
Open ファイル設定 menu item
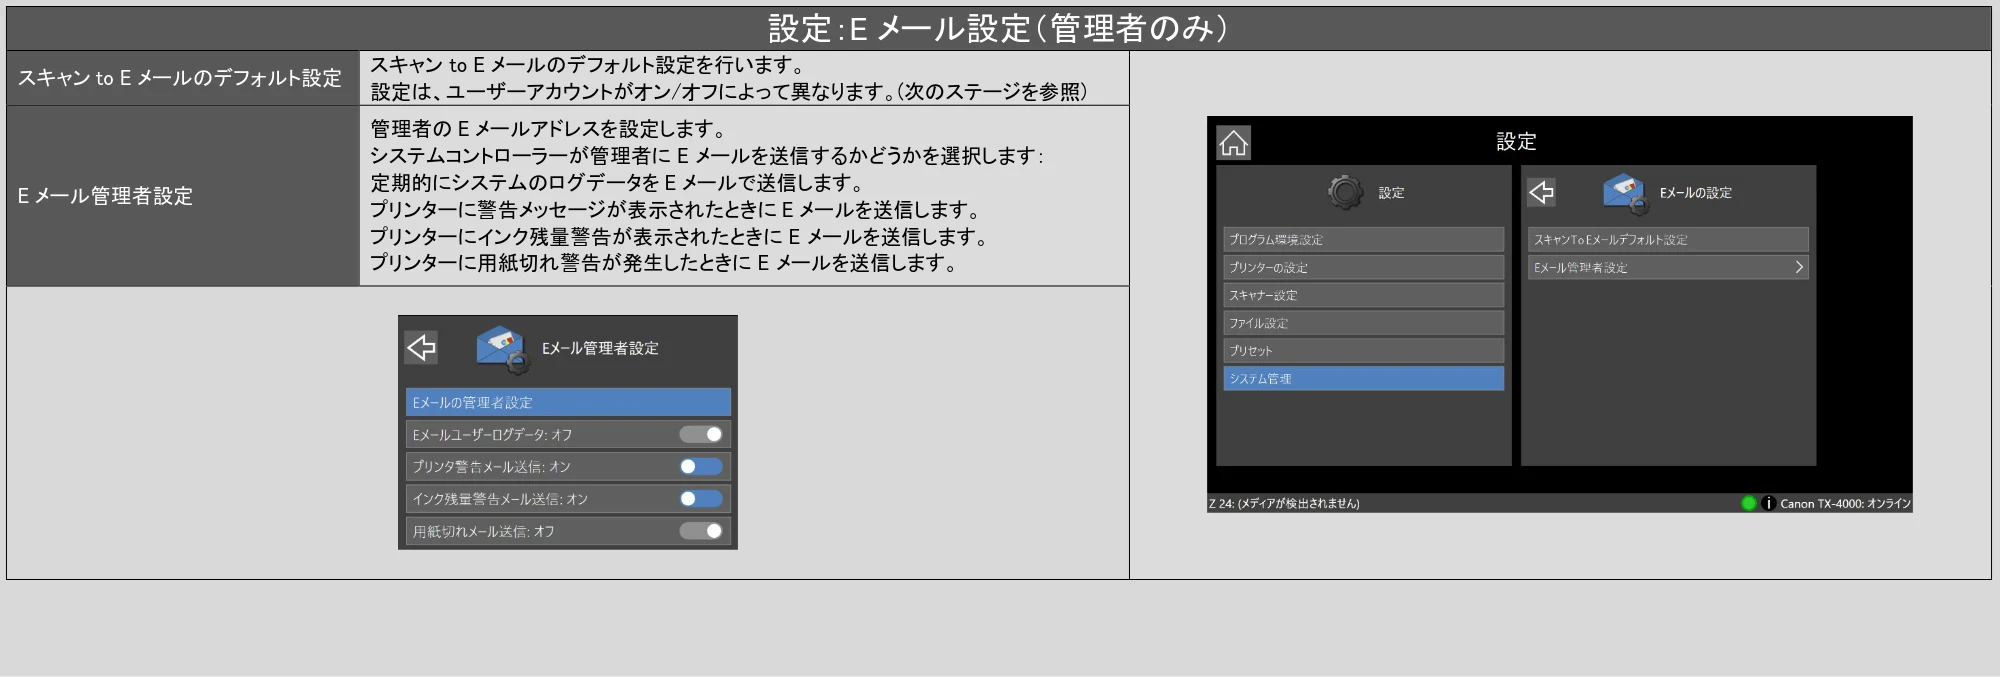1363,323
